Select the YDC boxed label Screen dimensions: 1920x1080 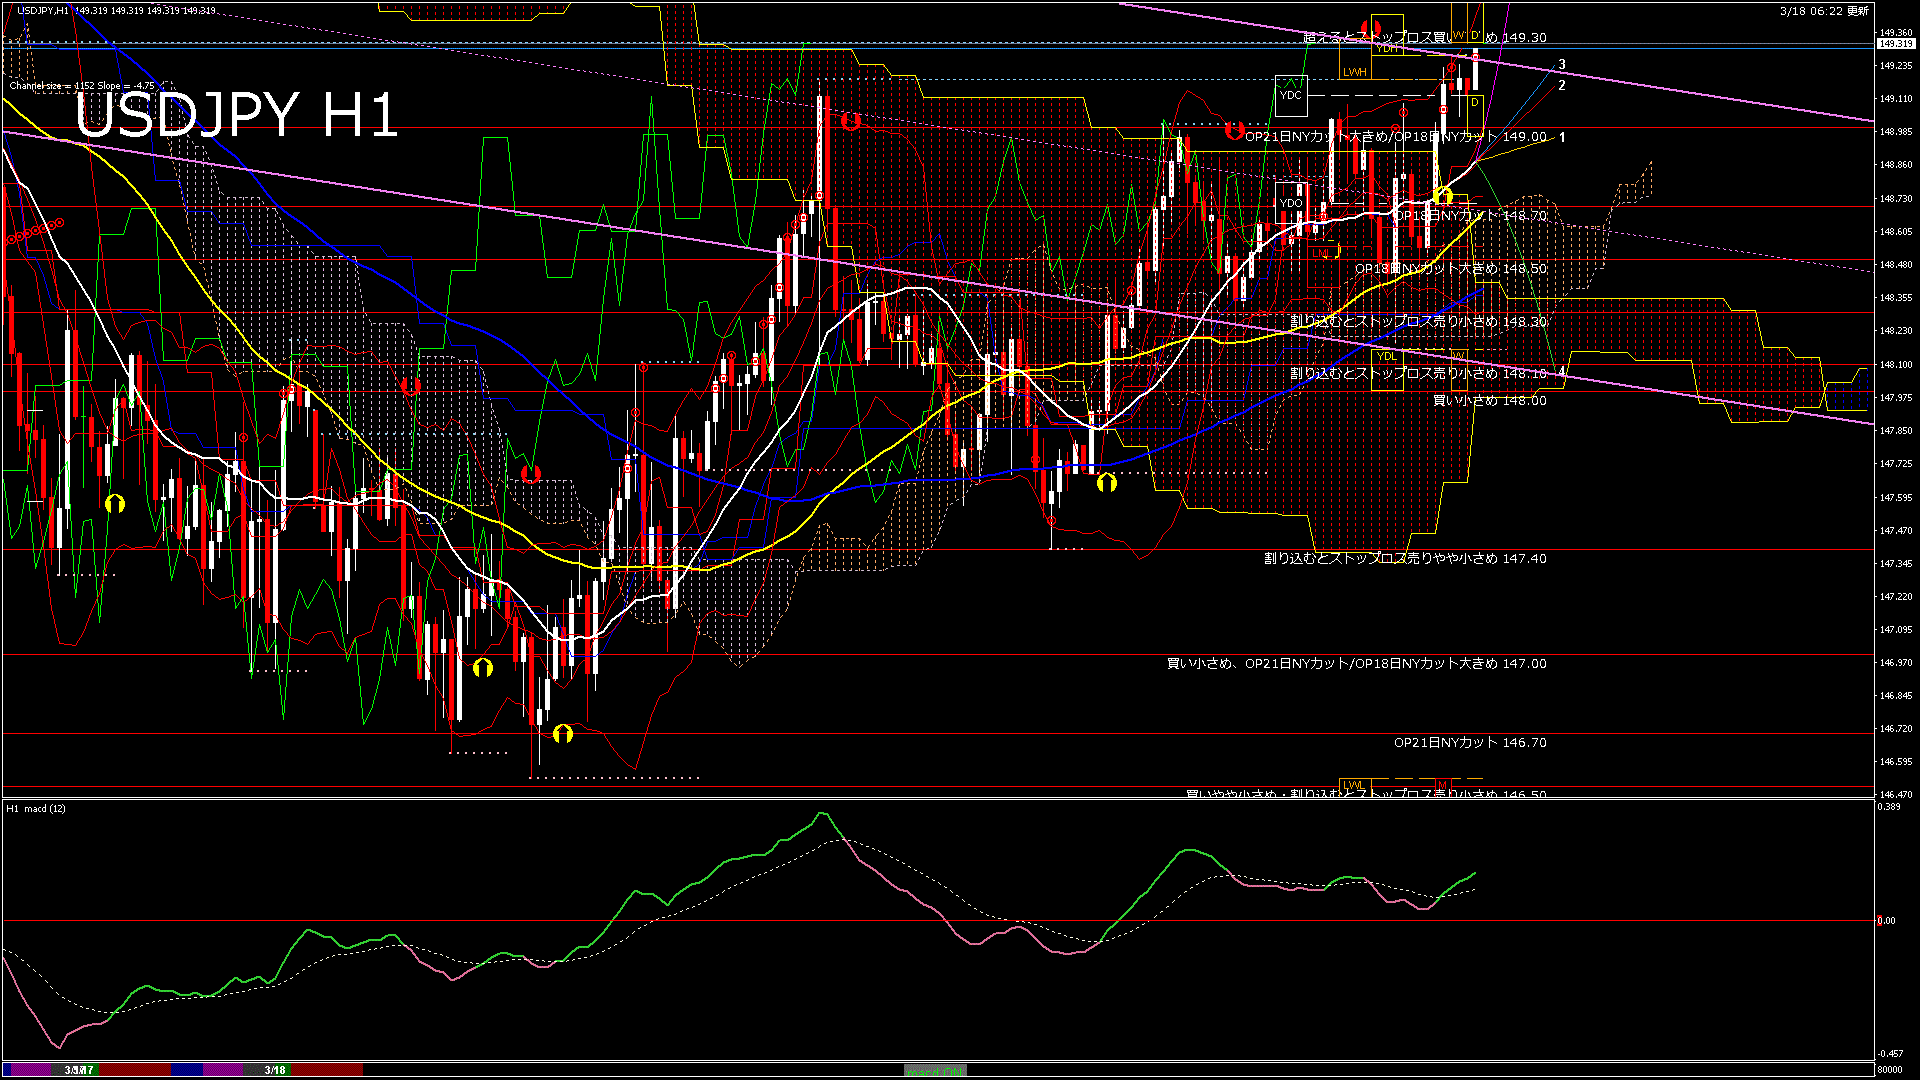pyautogui.click(x=1291, y=95)
